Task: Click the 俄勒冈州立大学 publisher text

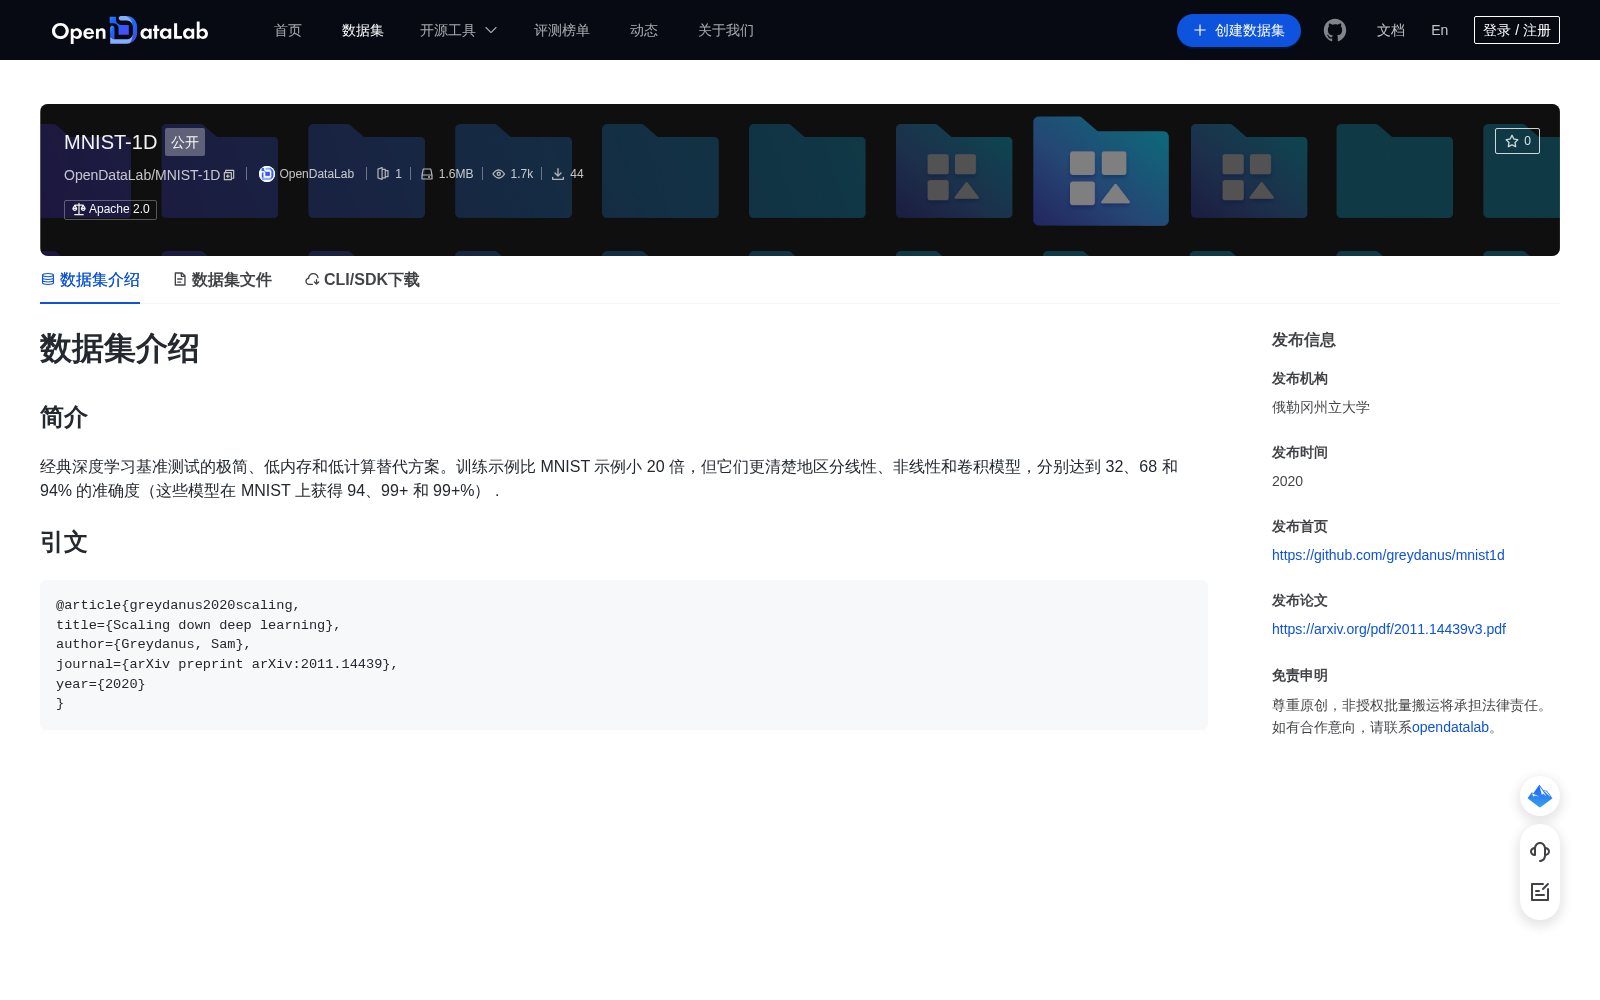Action: tap(1321, 407)
